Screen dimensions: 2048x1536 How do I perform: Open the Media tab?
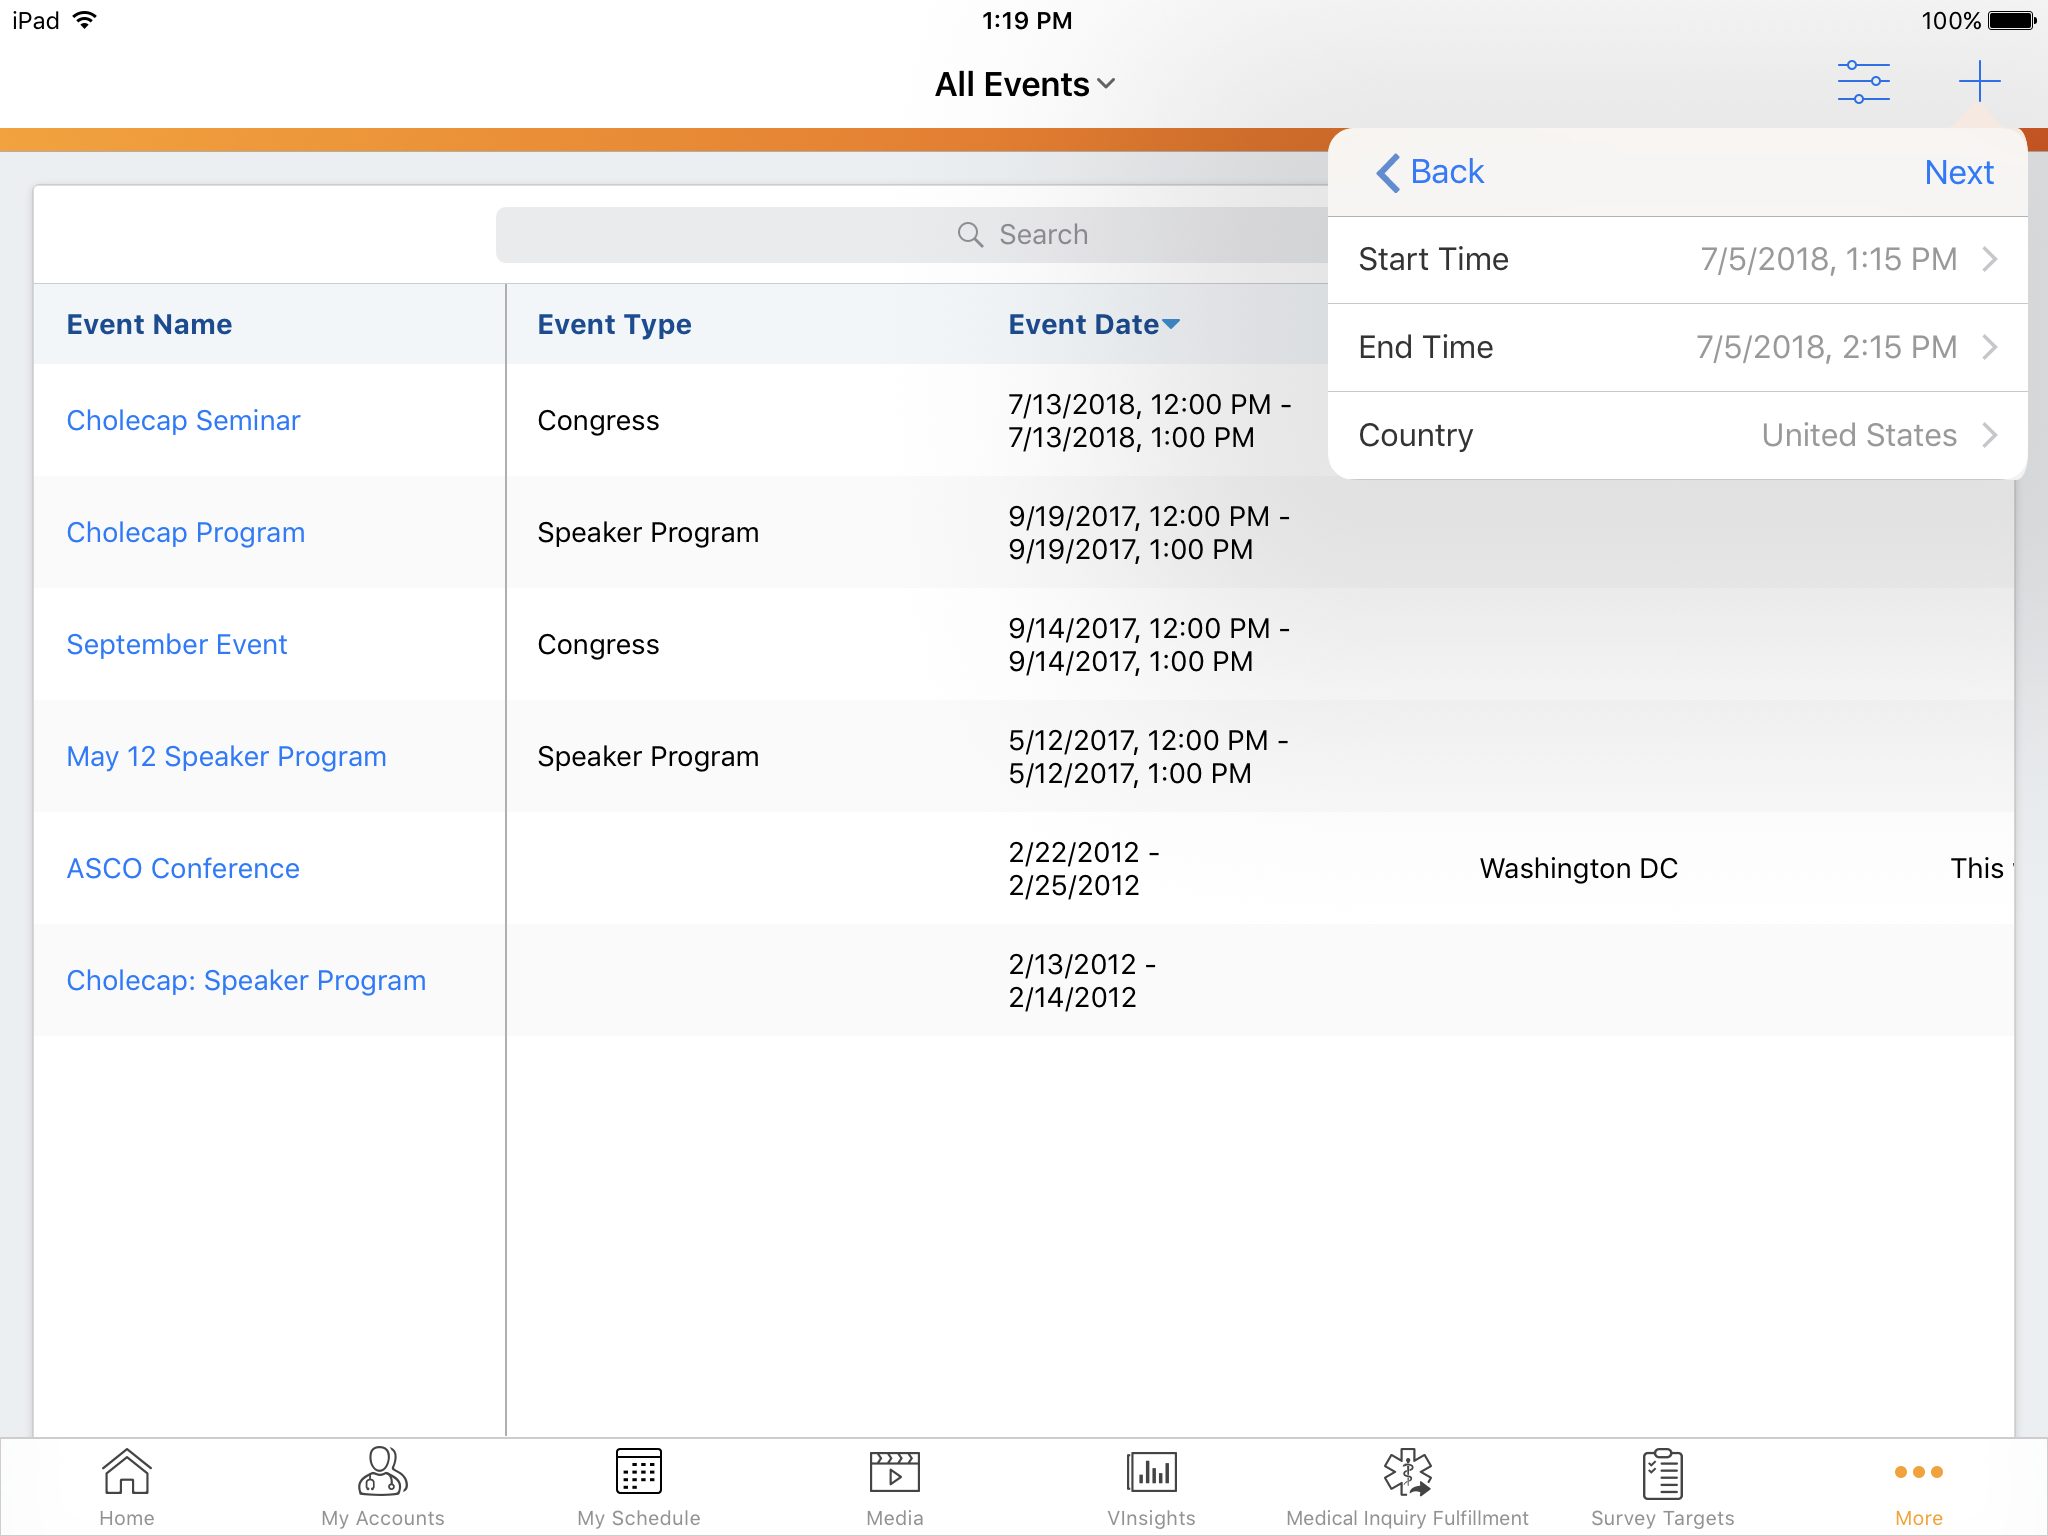894,1486
